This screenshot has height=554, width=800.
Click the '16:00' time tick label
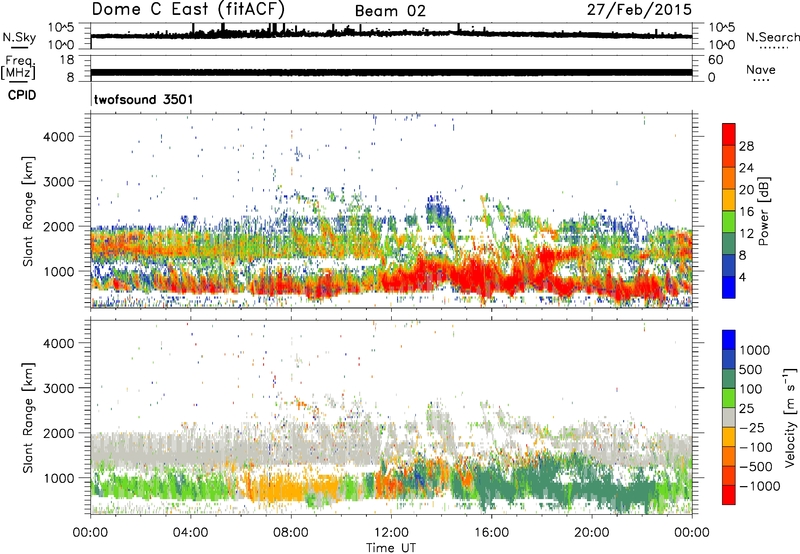pyautogui.click(x=491, y=533)
